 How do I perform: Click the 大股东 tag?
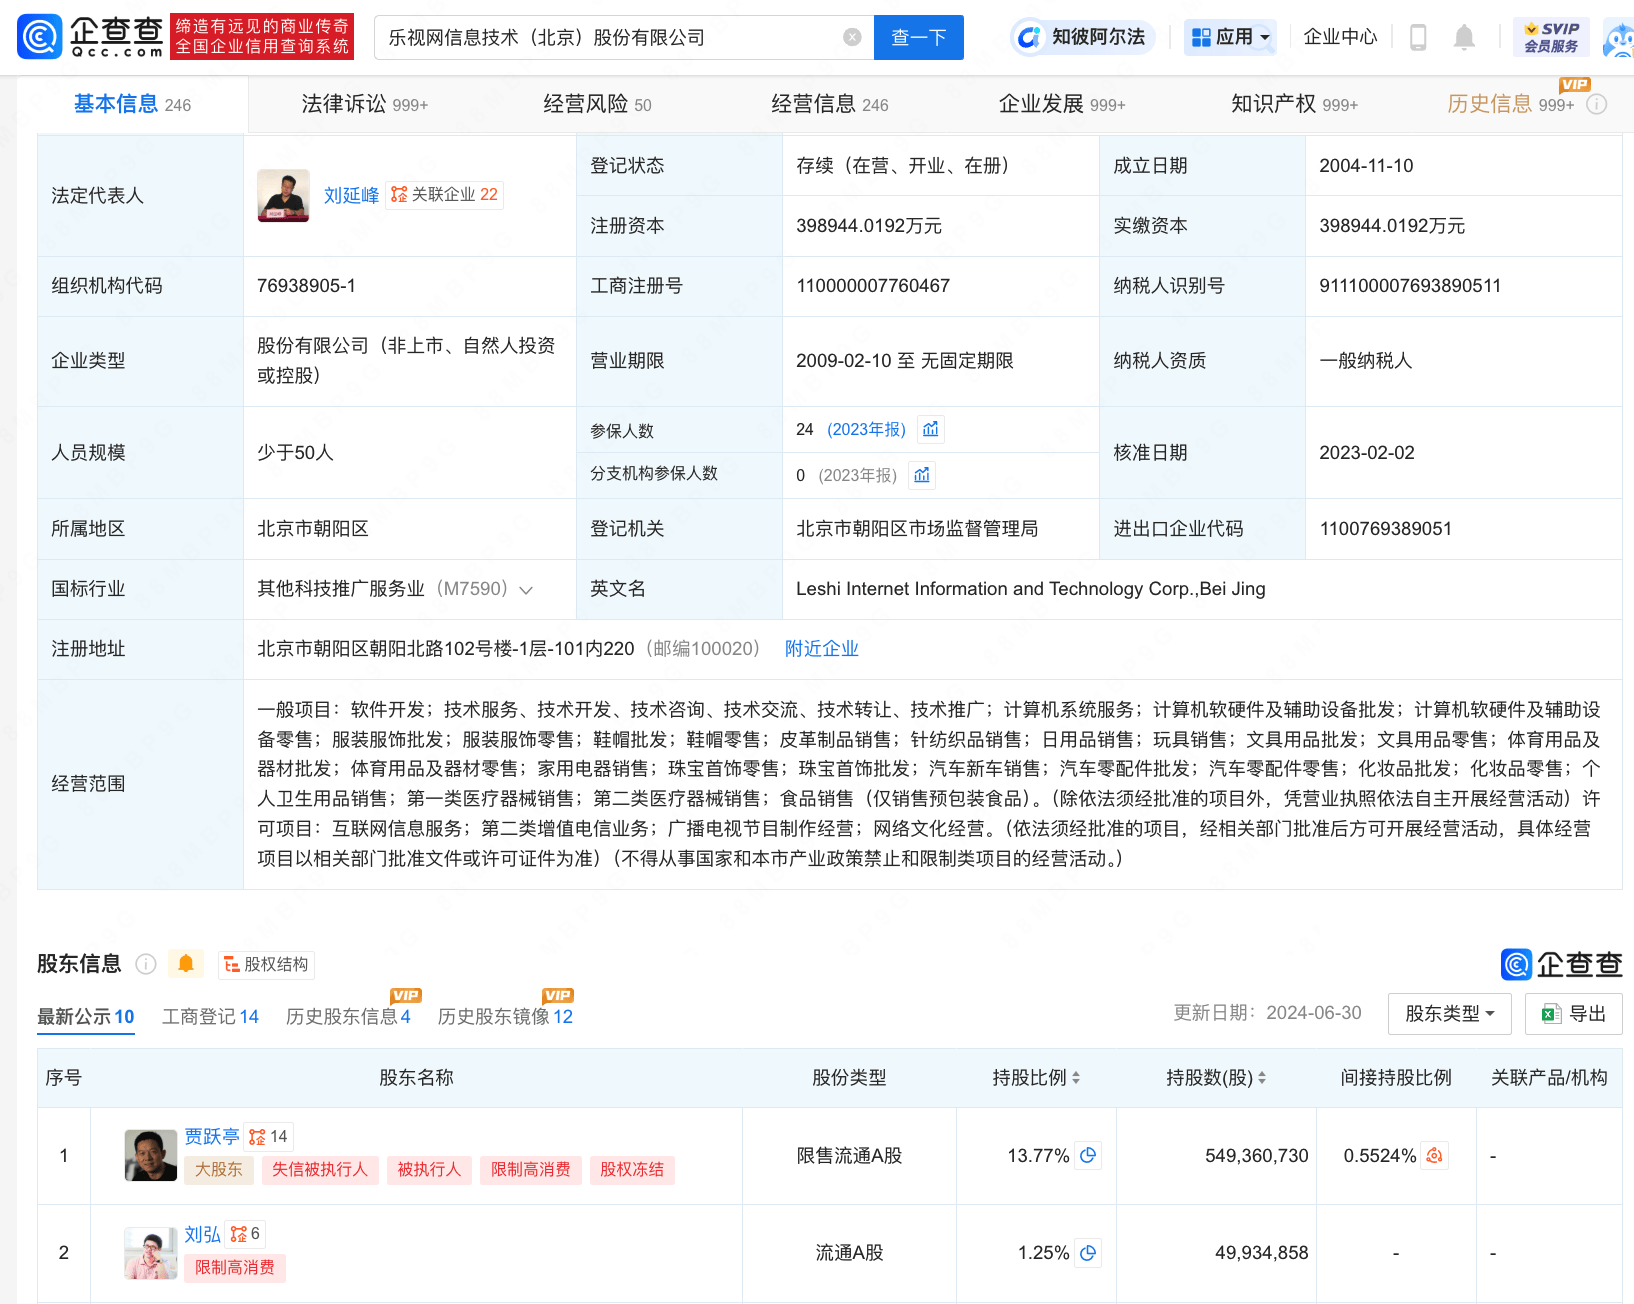click(x=218, y=1169)
